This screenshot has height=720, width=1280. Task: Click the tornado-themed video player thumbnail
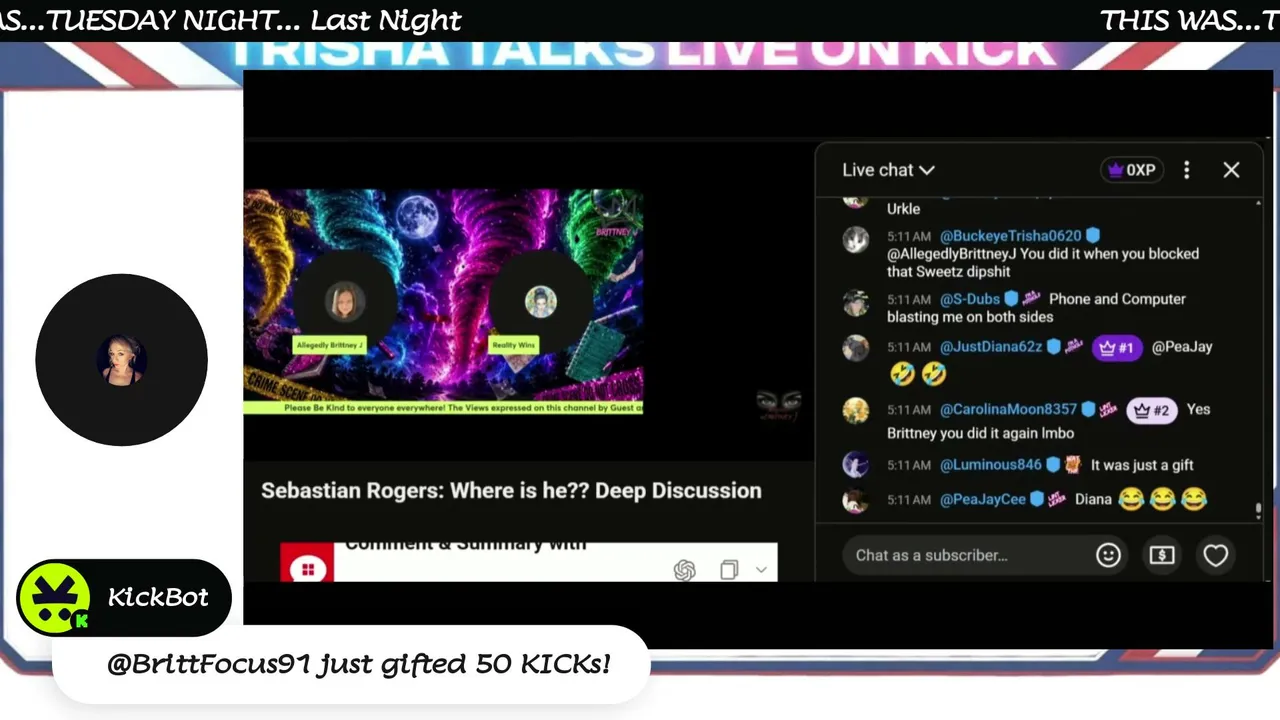[443, 302]
